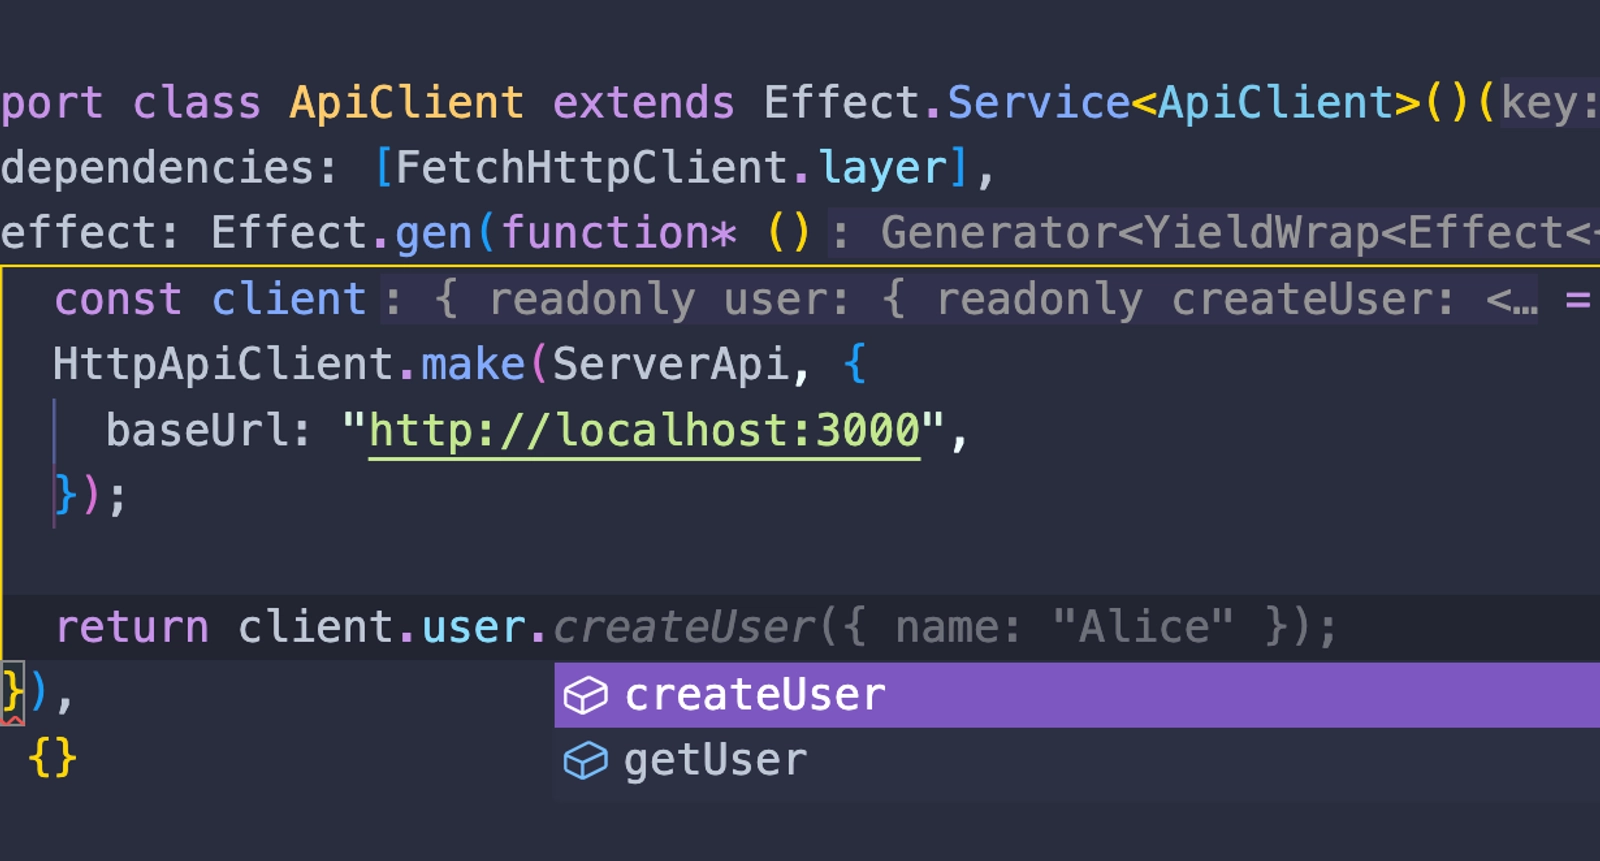
Task: Place cursor on the baseUrl property
Action: (195, 431)
